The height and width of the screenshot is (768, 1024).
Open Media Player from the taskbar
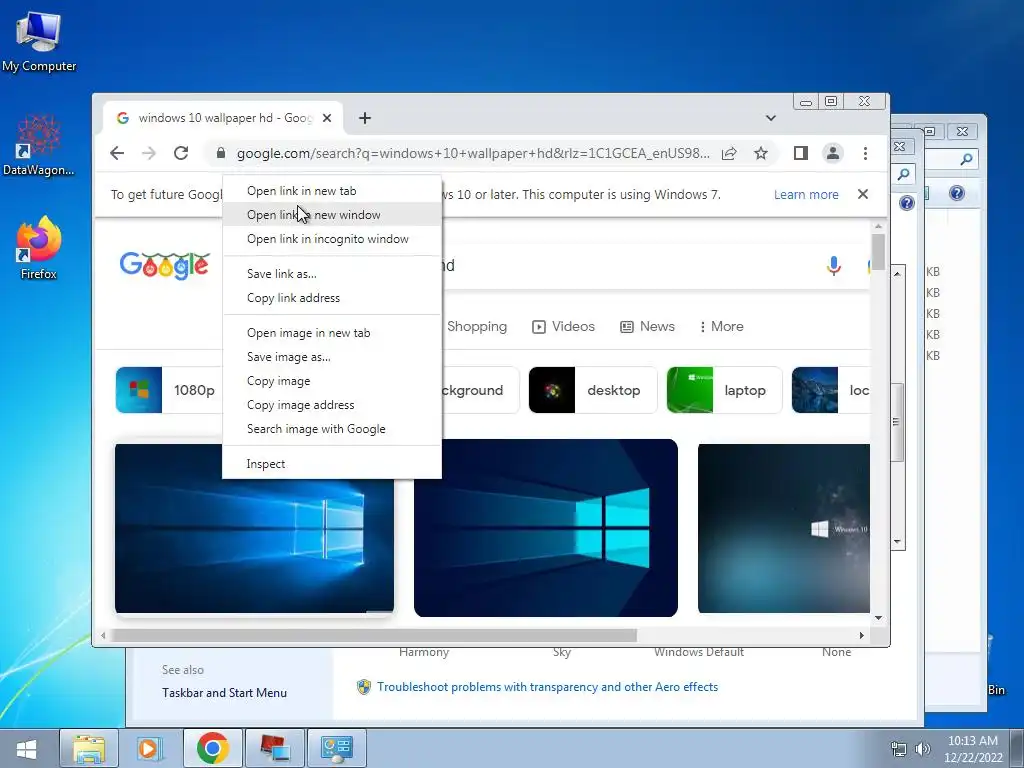(x=149, y=748)
